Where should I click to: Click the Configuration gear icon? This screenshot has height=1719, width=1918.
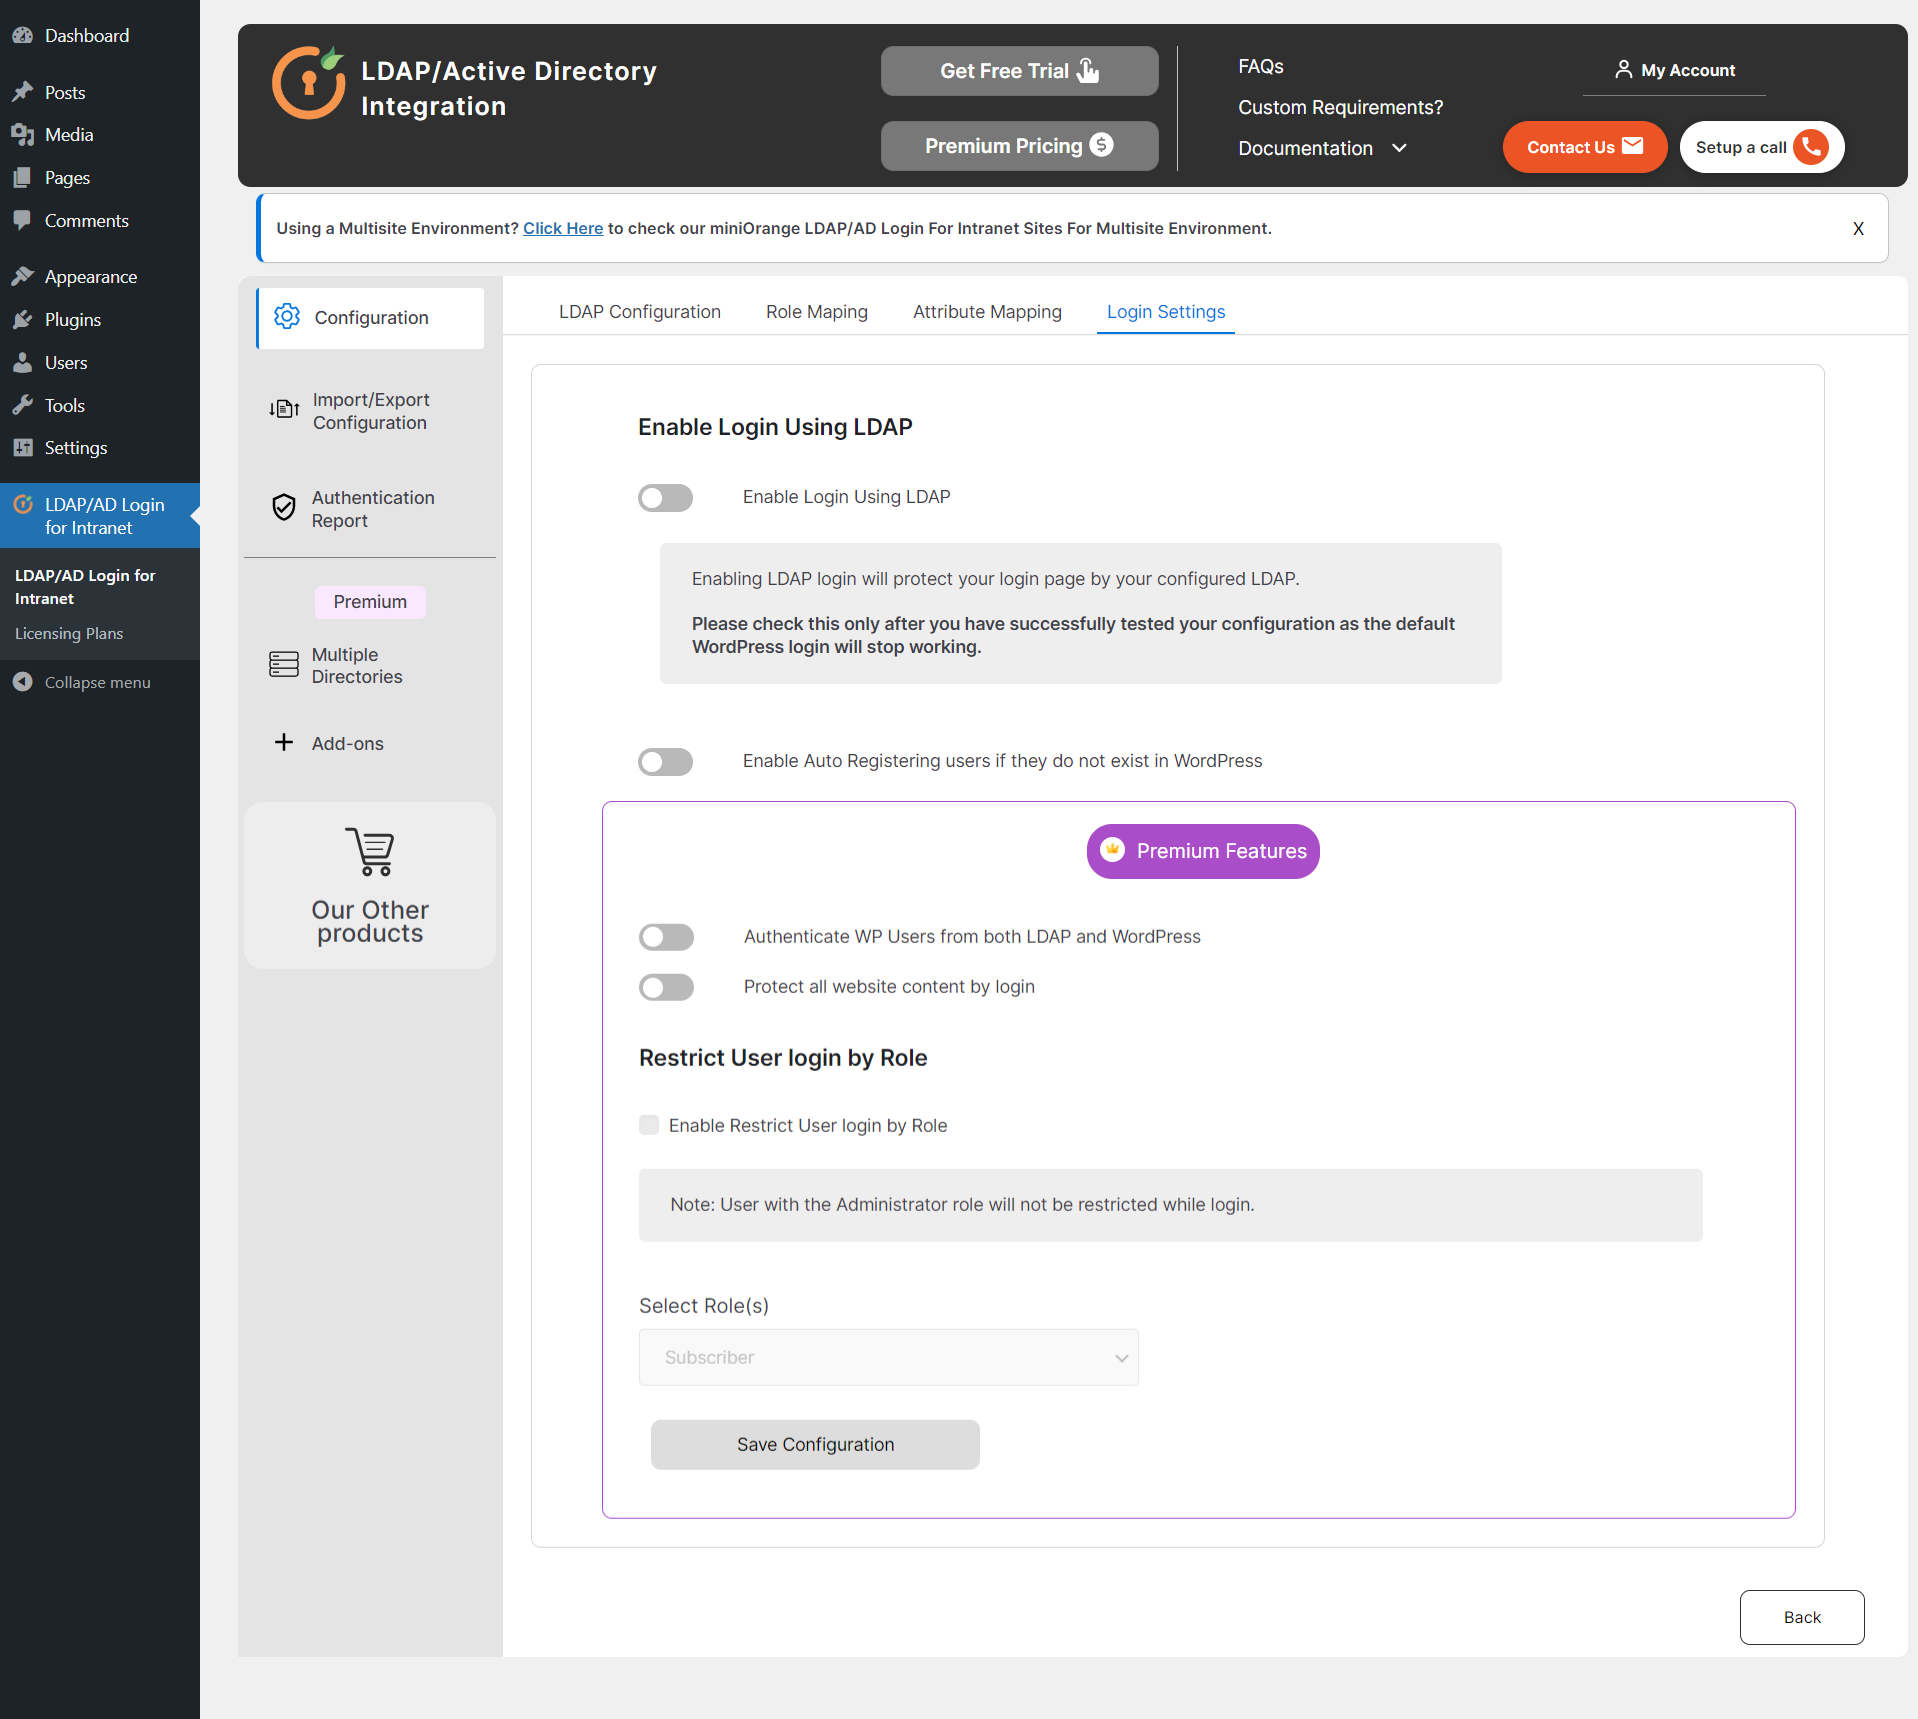tap(287, 316)
